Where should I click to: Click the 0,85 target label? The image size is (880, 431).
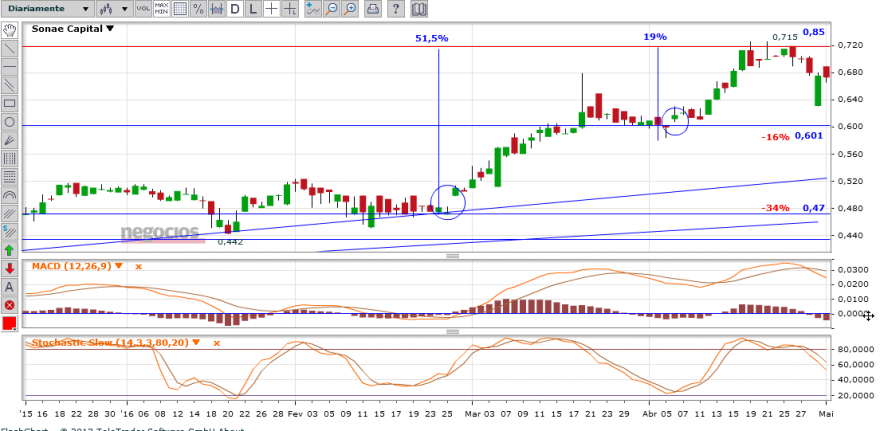coord(813,32)
